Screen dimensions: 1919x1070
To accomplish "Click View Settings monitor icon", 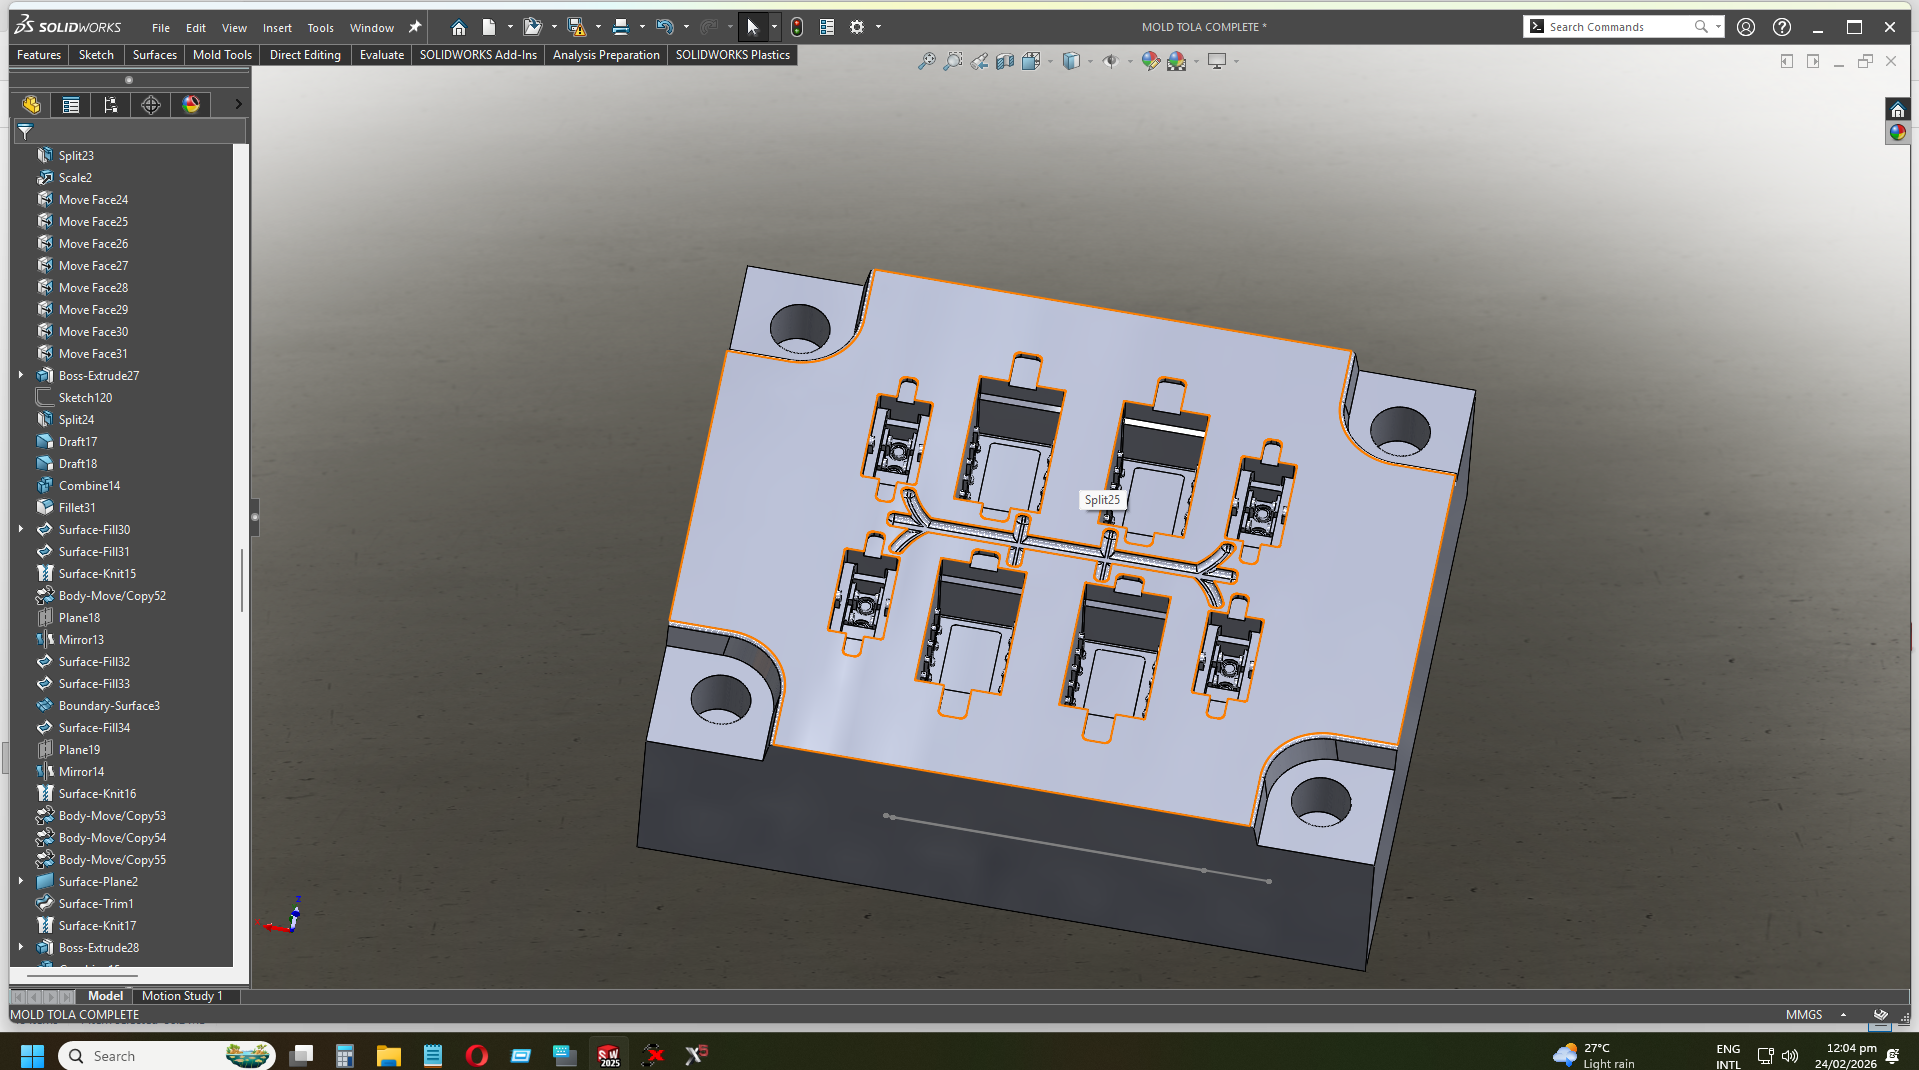I will (1217, 61).
